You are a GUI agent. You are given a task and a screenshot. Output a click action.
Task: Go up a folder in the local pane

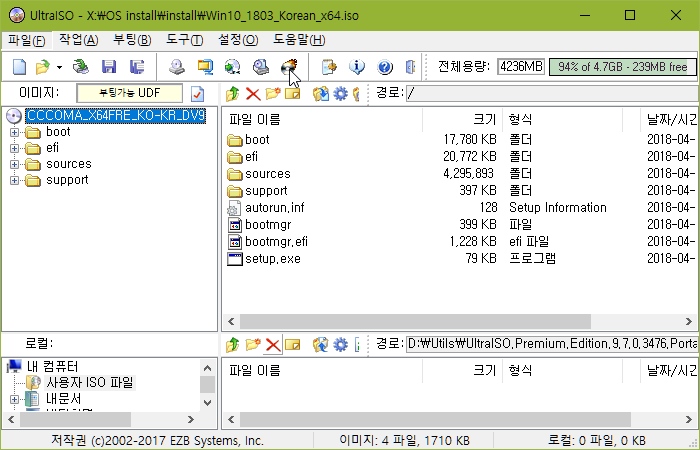click(233, 345)
